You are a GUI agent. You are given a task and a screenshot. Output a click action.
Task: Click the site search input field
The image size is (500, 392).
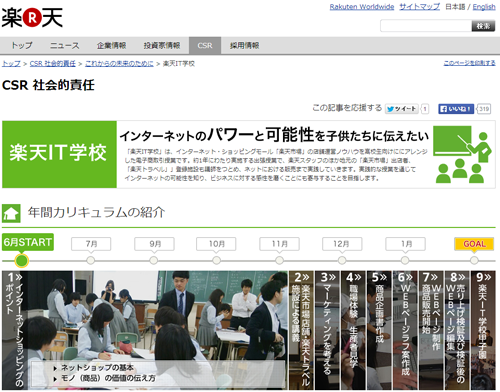[x=426, y=26]
